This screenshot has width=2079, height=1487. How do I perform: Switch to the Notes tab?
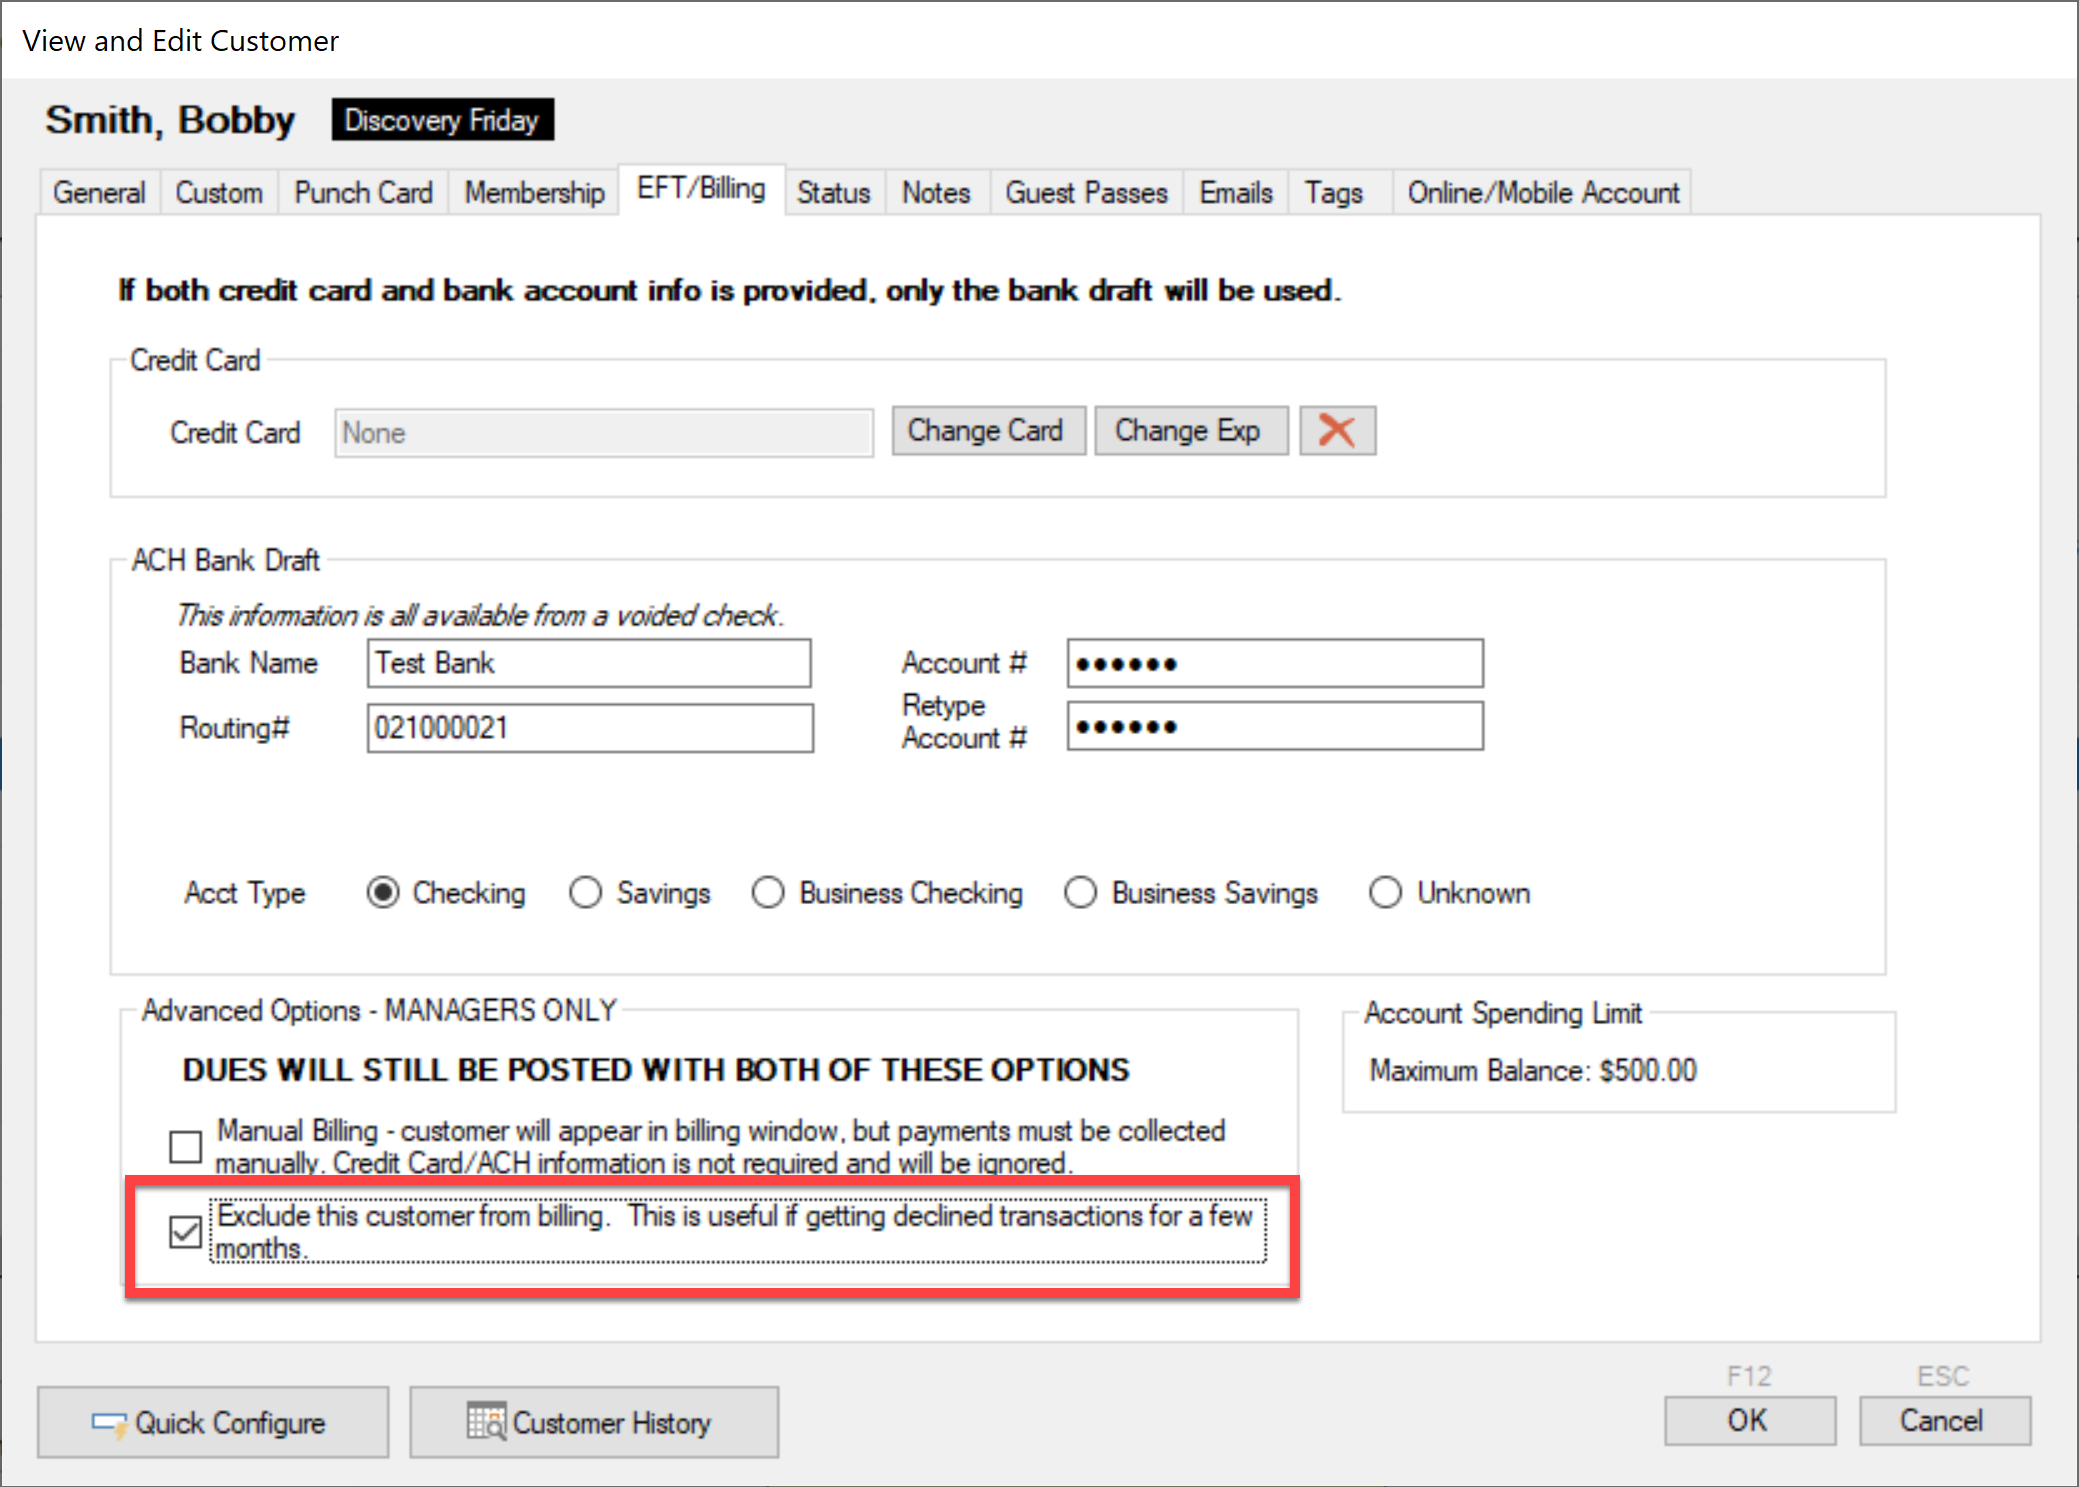pos(936,192)
